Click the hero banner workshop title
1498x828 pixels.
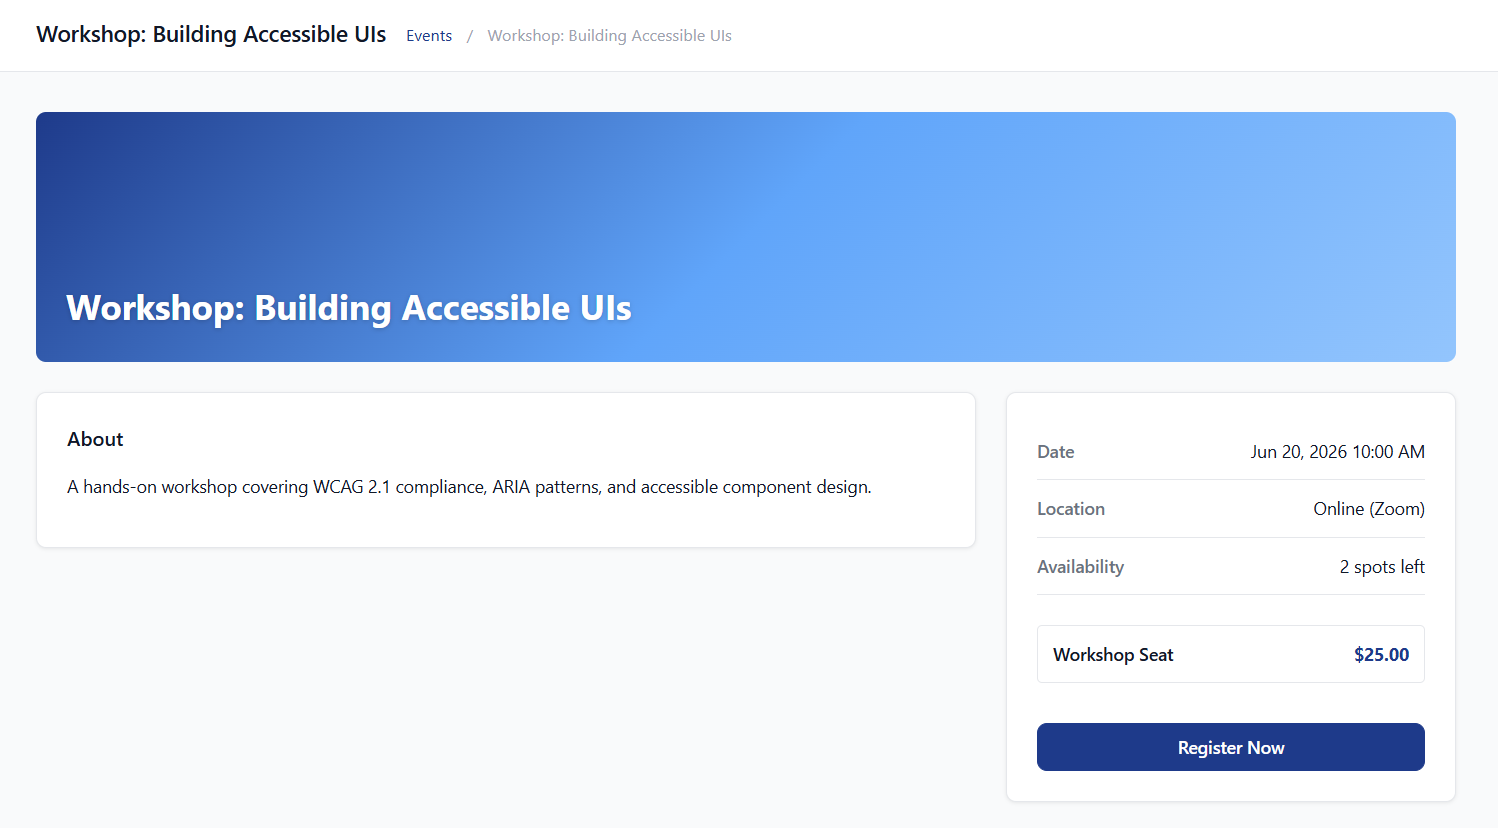(x=348, y=308)
